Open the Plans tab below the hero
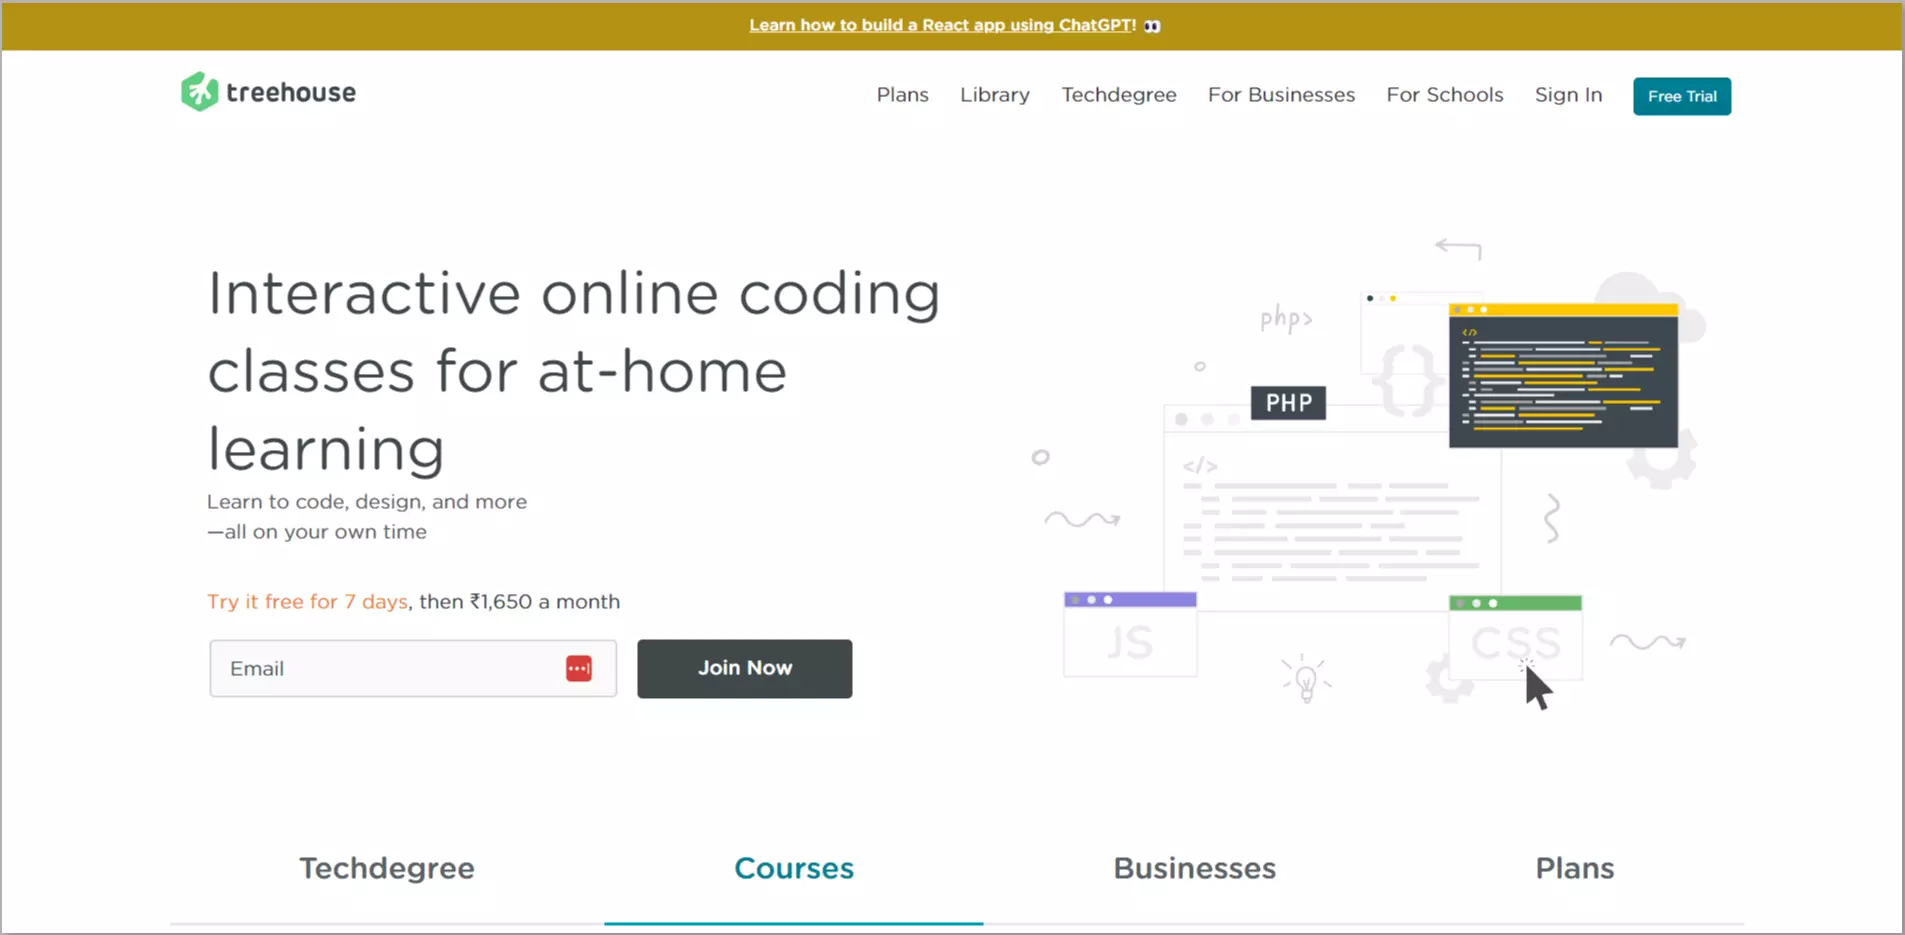1905x935 pixels. point(1575,868)
